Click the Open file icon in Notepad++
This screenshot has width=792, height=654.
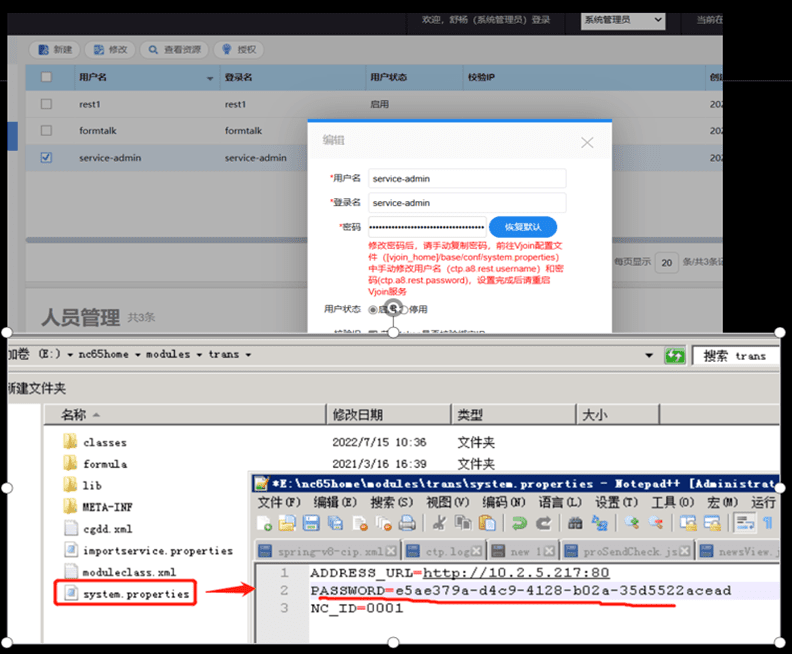[287, 523]
